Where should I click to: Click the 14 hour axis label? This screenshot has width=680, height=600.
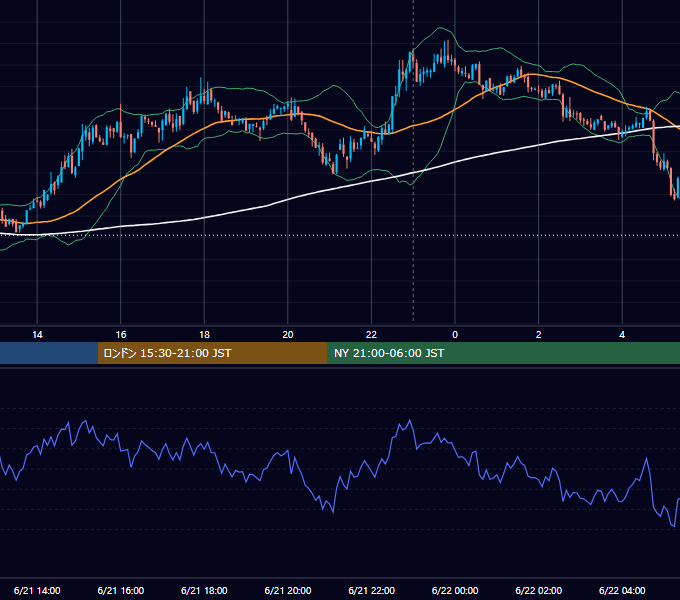[37, 335]
